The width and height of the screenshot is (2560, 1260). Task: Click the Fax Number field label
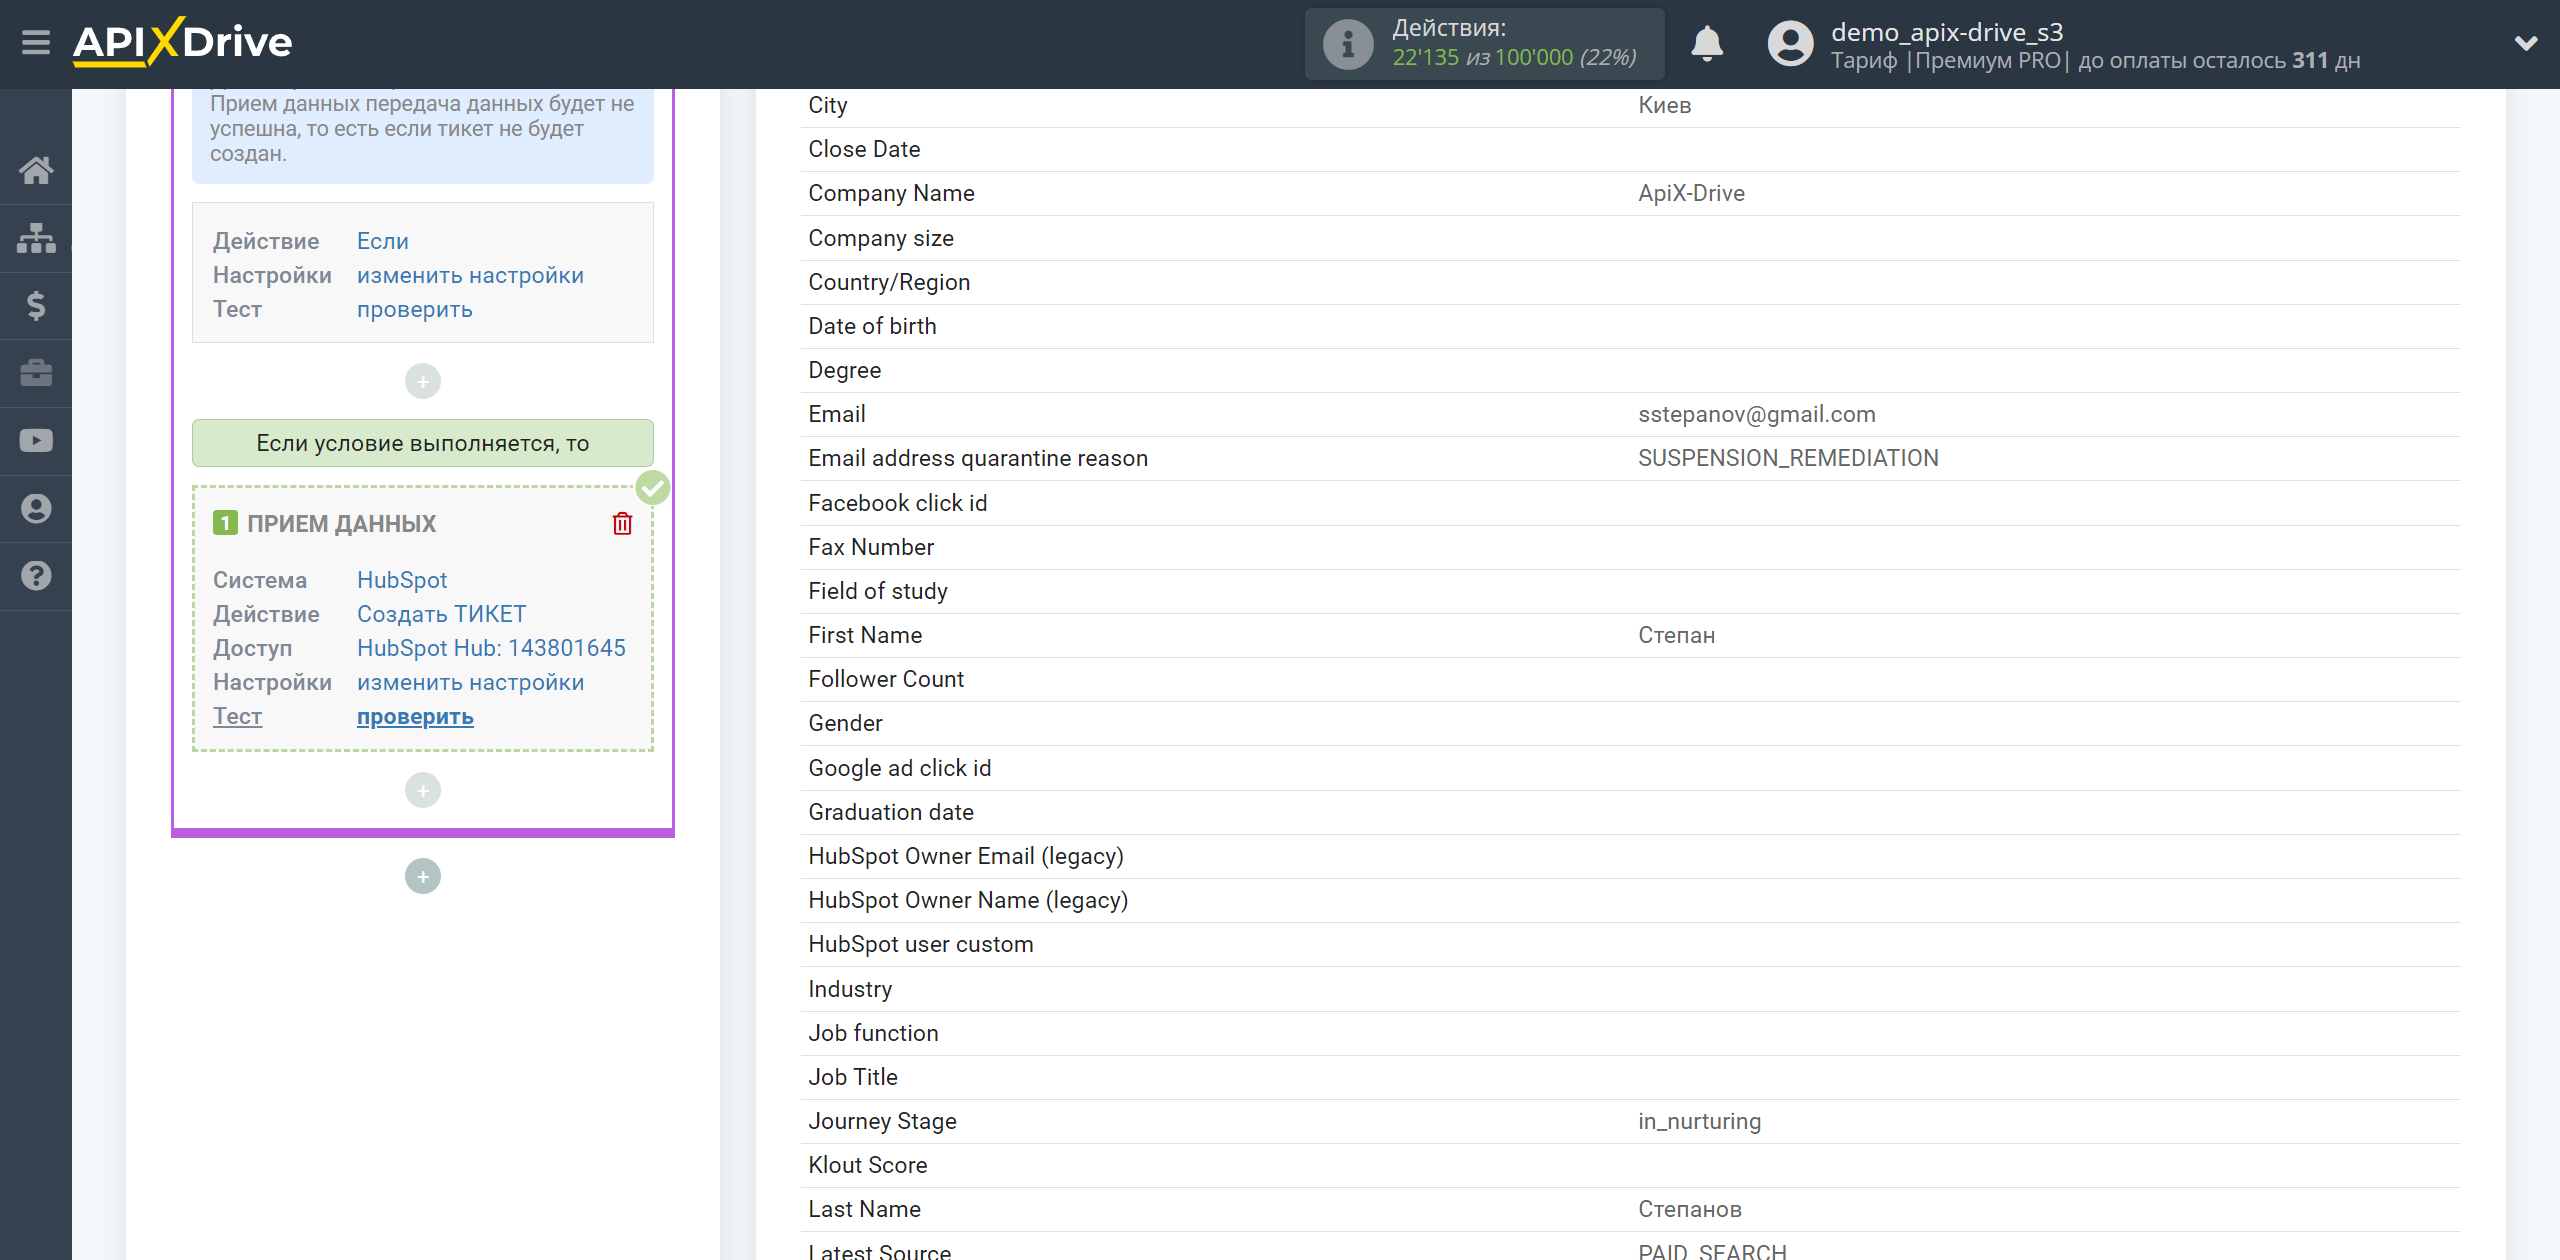coord(870,547)
